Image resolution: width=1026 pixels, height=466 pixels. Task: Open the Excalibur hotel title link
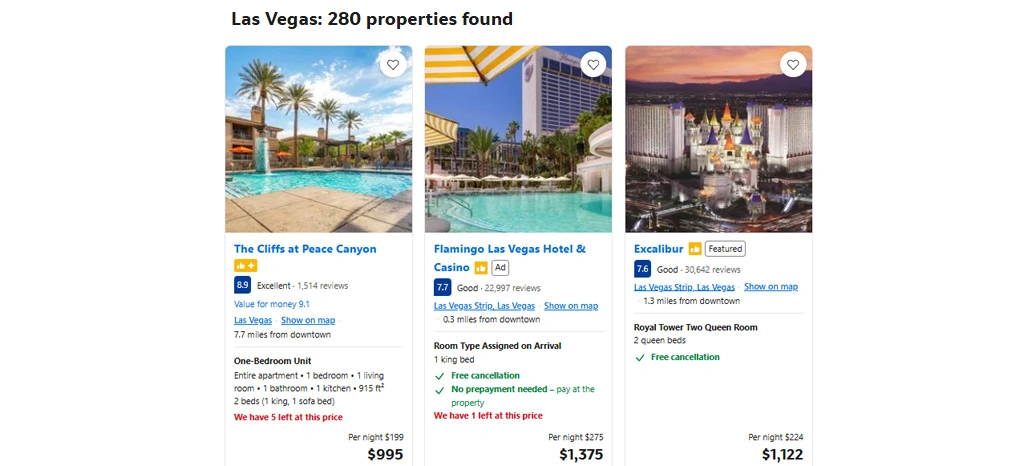coord(658,249)
